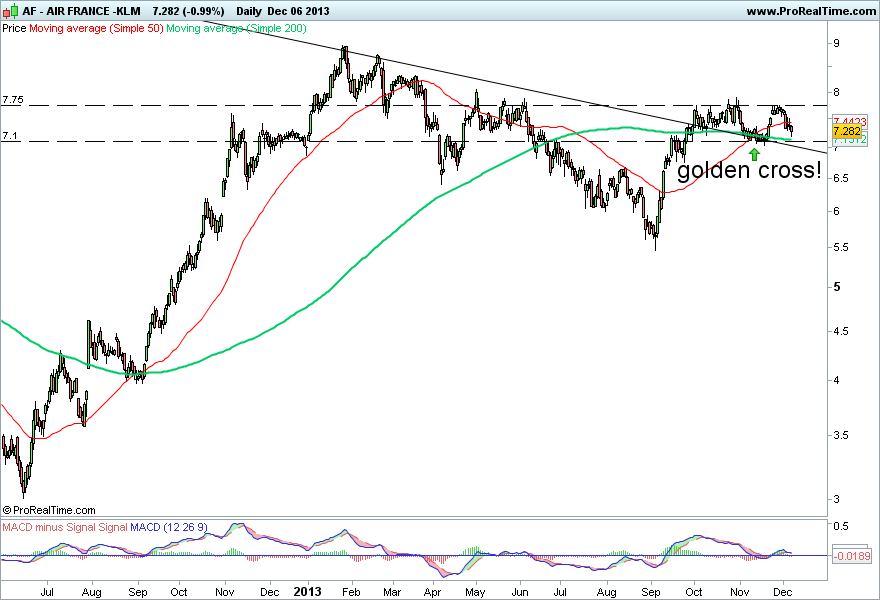
Task: Select the 'Moving average (Simple 200)' legend
Action: (236, 28)
